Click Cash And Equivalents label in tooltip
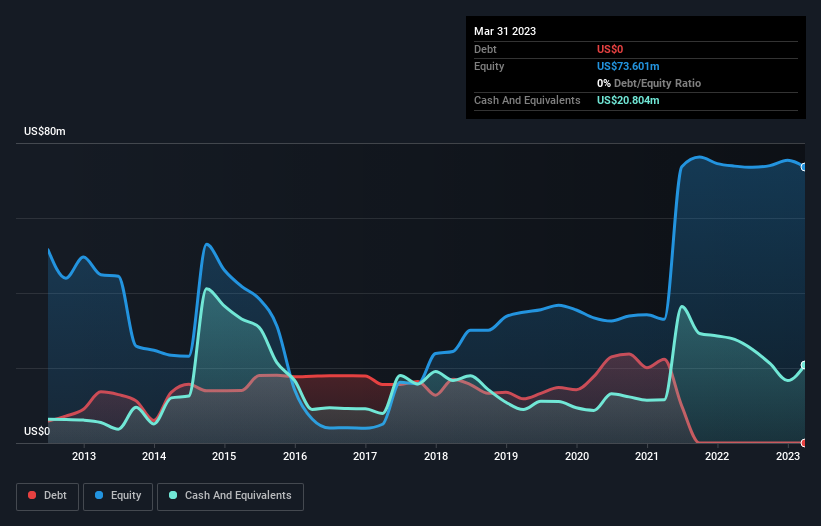This screenshot has height=526, width=821. 527,100
